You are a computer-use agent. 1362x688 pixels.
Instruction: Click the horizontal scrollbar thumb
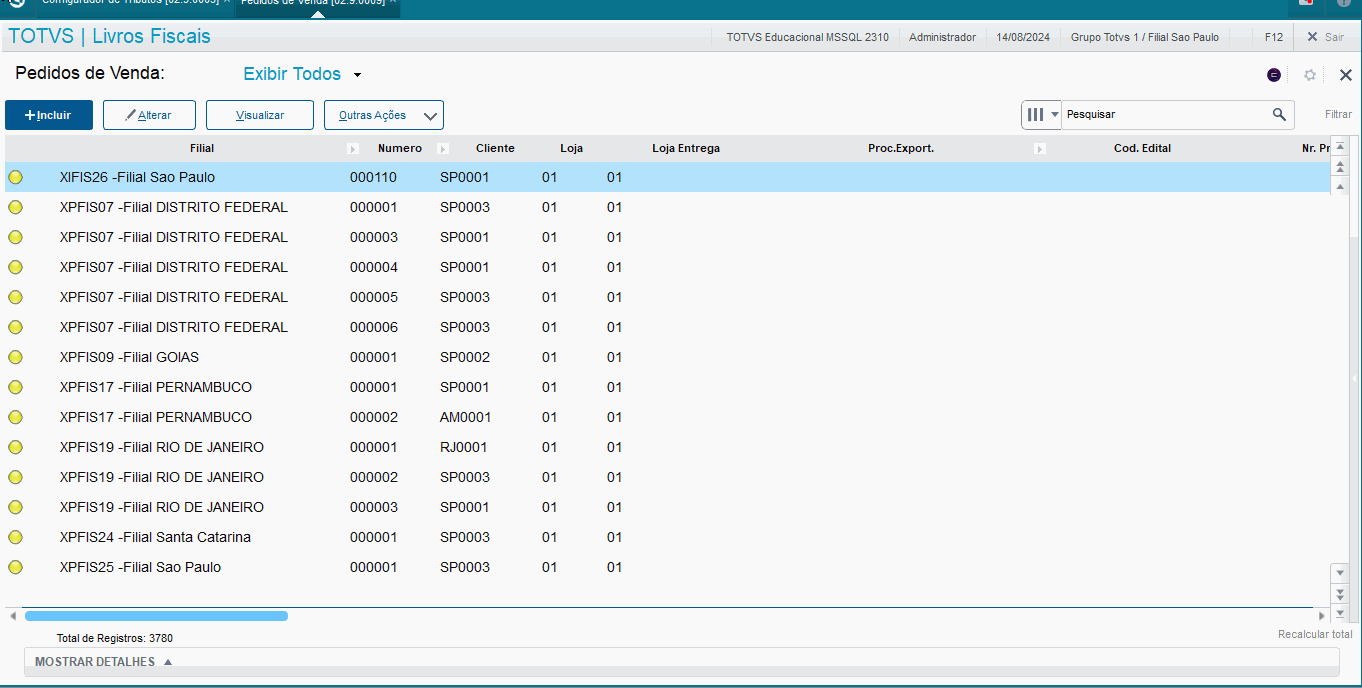click(x=156, y=616)
